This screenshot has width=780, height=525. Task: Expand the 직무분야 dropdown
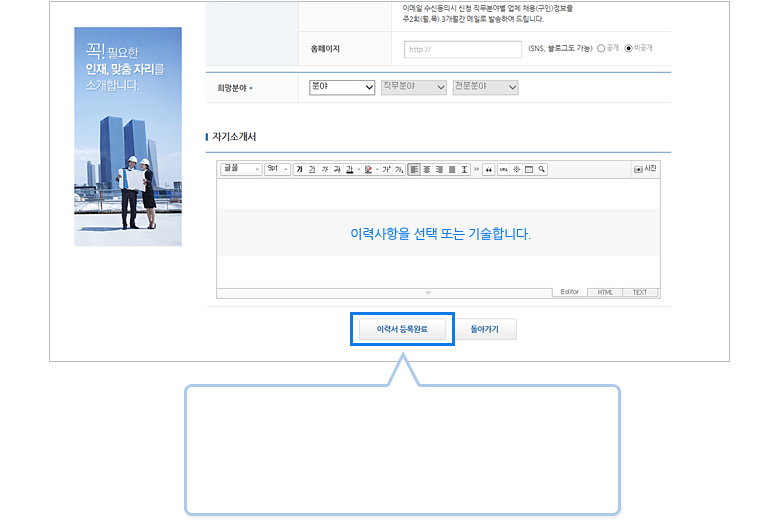coord(413,88)
